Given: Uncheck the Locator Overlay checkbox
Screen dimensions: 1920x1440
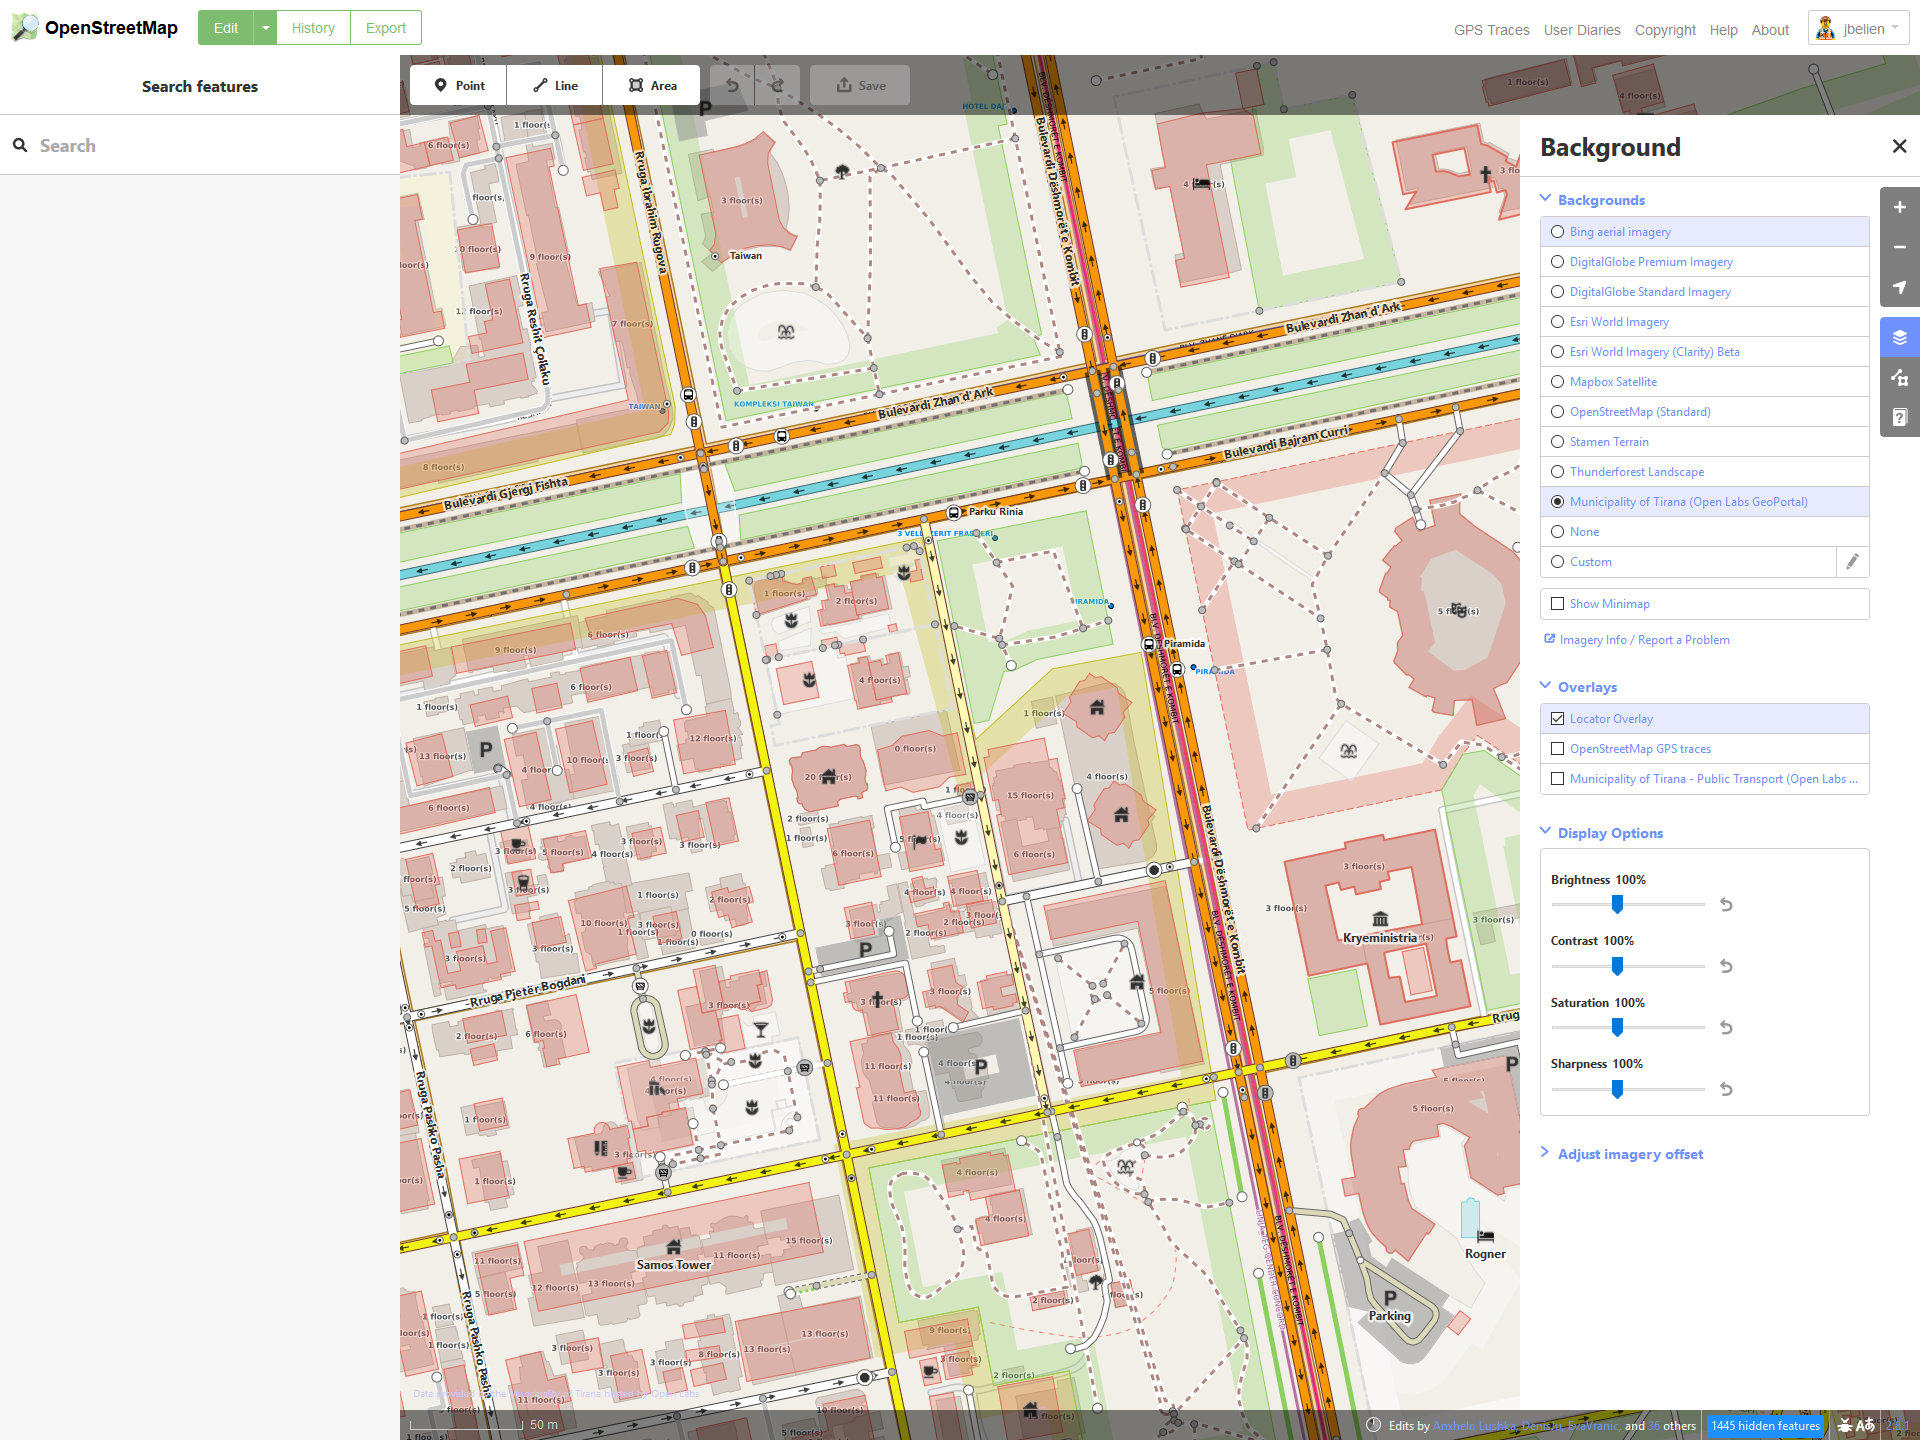Looking at the screenshot, I should click(x=1557, y=719).
